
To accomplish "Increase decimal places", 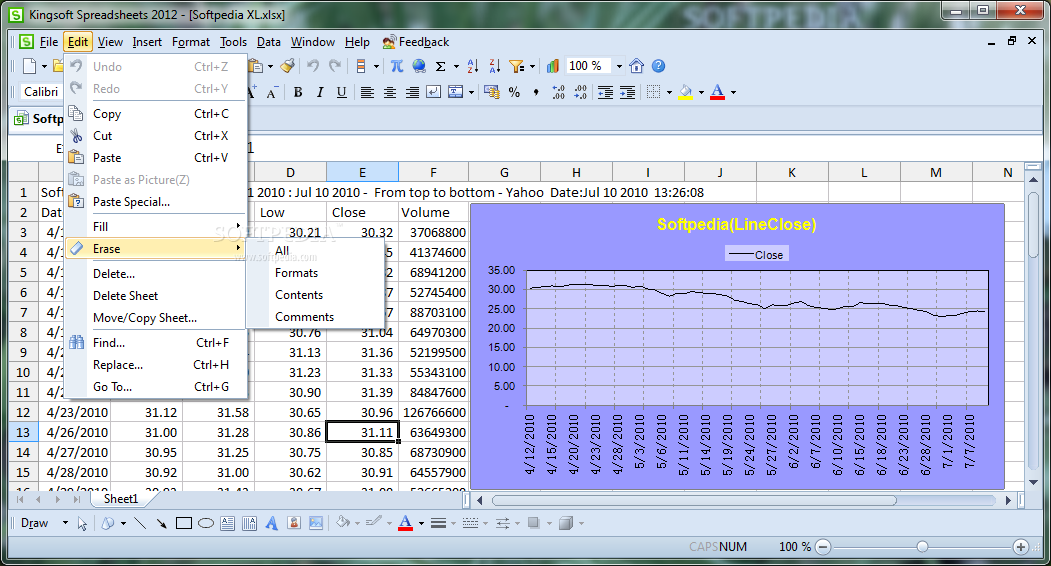I will 558,92.
